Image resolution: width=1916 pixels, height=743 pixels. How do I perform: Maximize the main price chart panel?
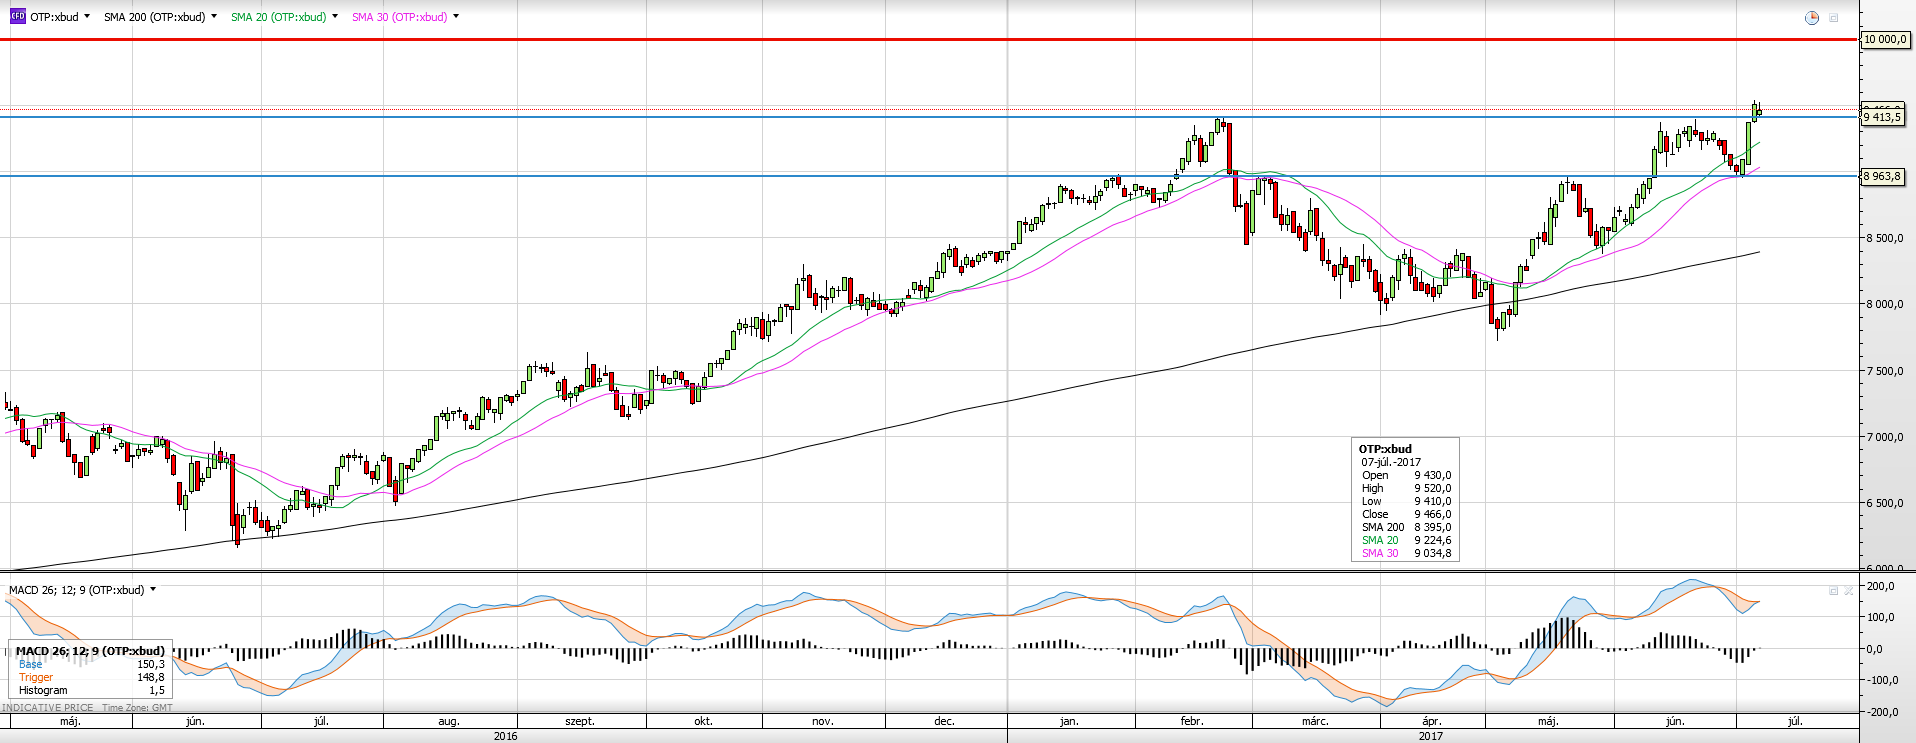coord(1834,18)
